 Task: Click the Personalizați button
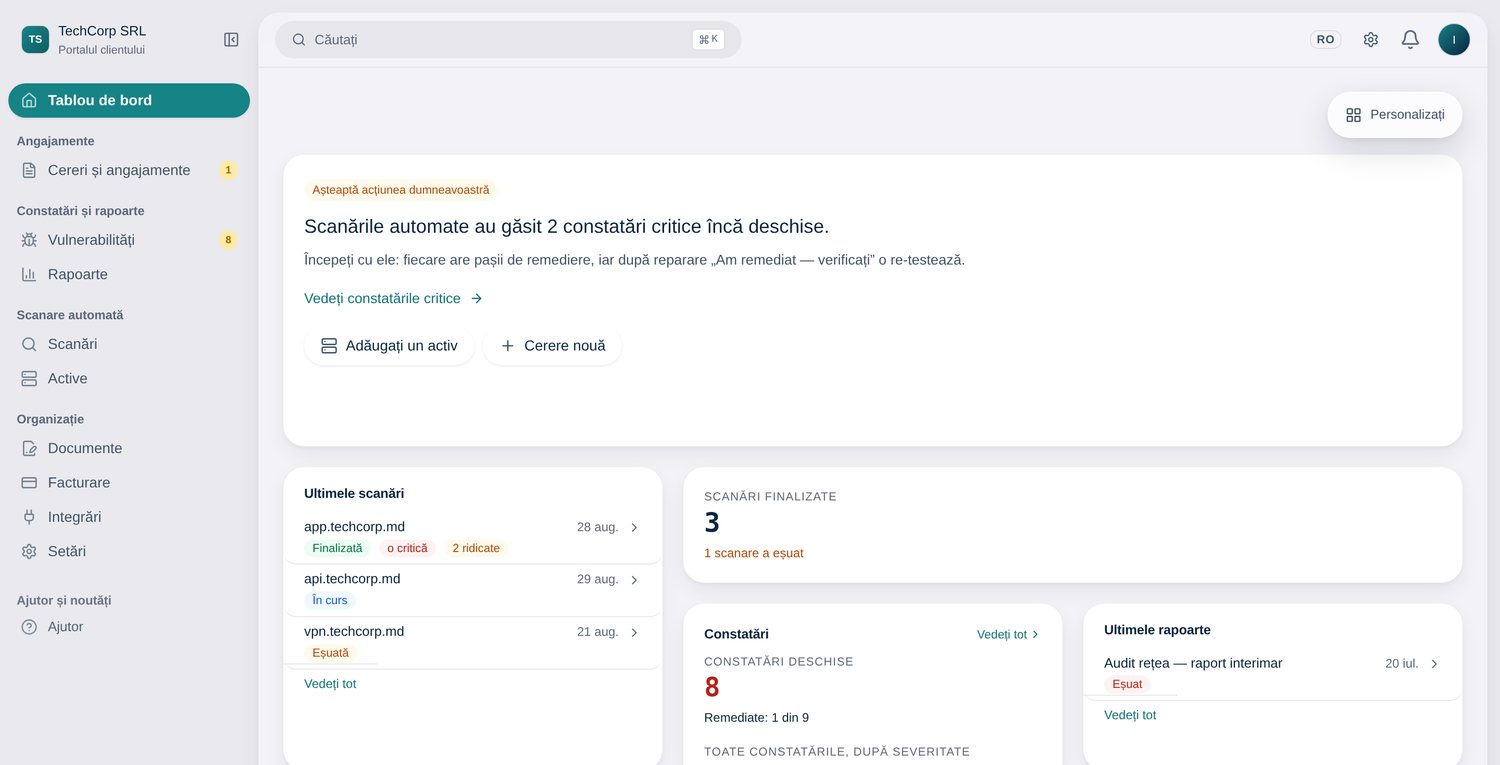1394,115
